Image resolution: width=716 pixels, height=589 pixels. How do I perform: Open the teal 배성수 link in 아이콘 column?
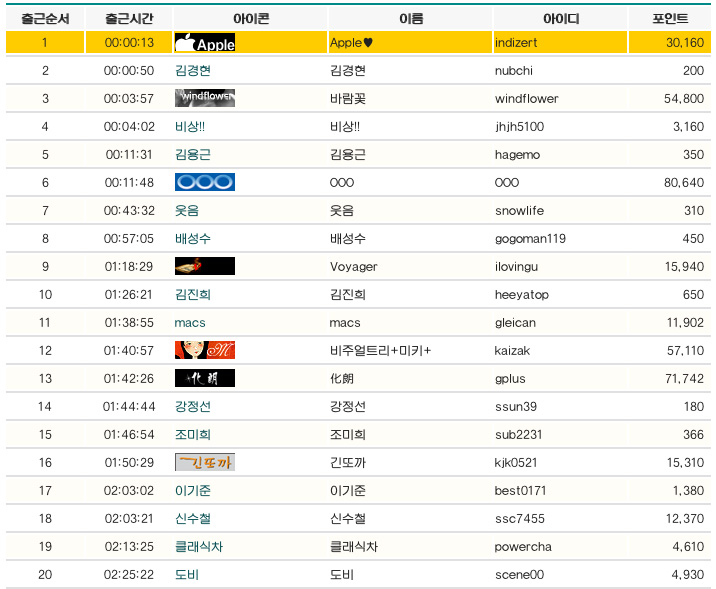(193, 239)
